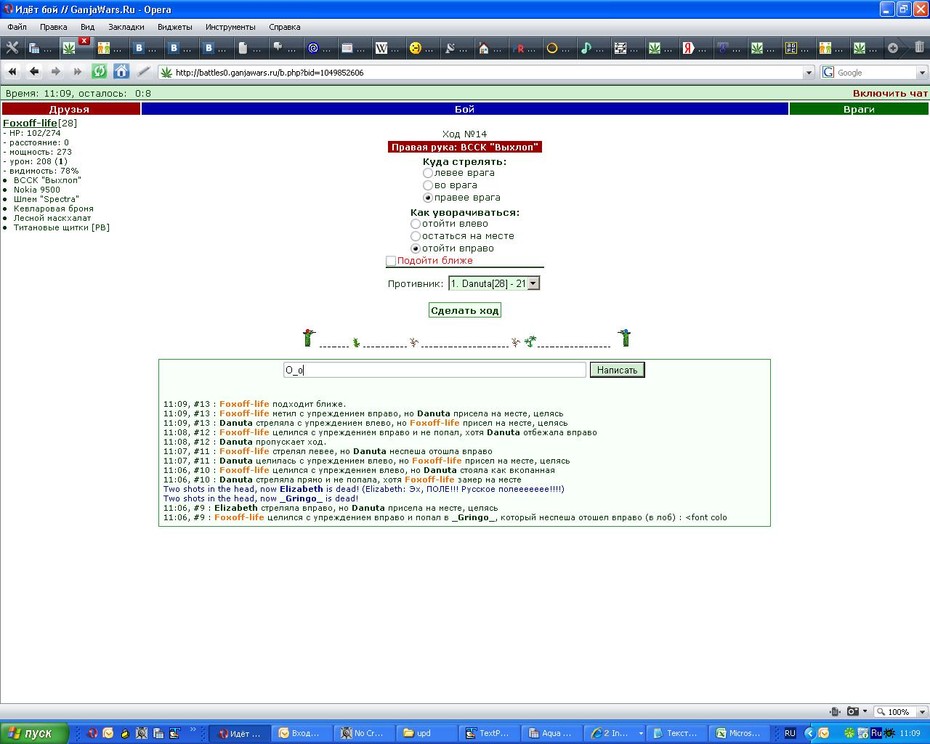Click the chat message input field

coord(434,370)
